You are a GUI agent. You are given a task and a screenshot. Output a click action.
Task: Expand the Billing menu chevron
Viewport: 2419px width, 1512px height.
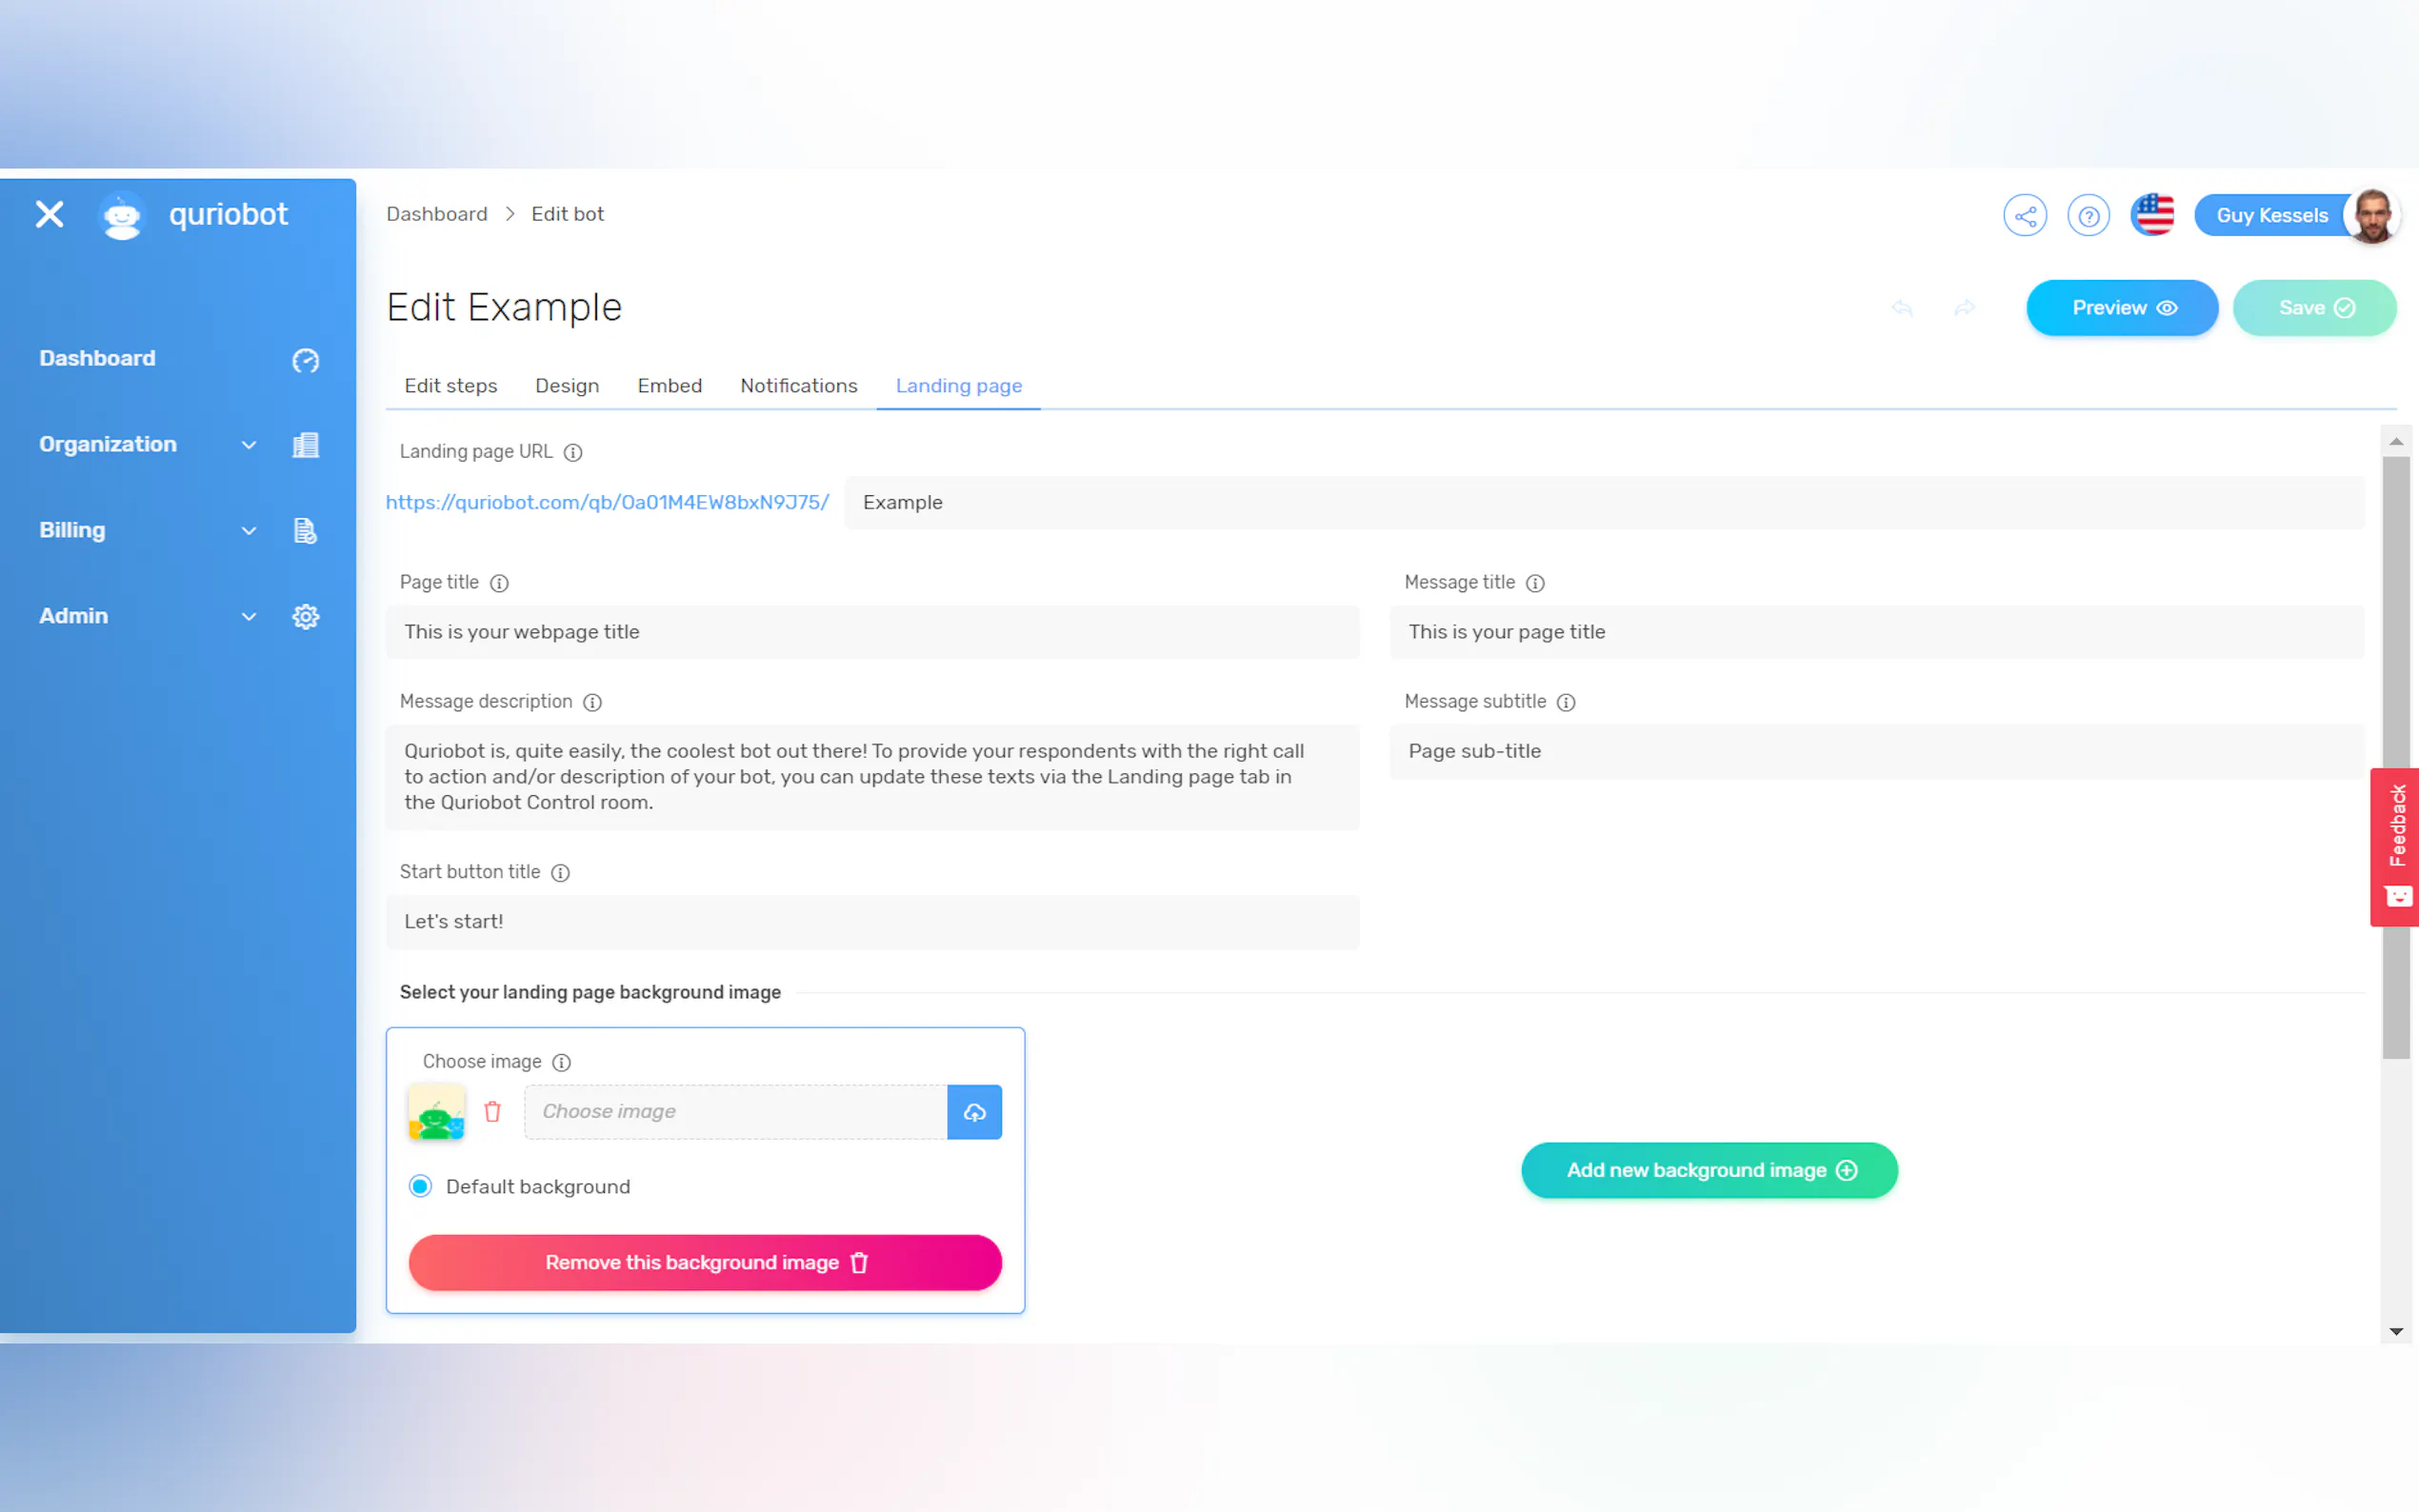point(249,531)
